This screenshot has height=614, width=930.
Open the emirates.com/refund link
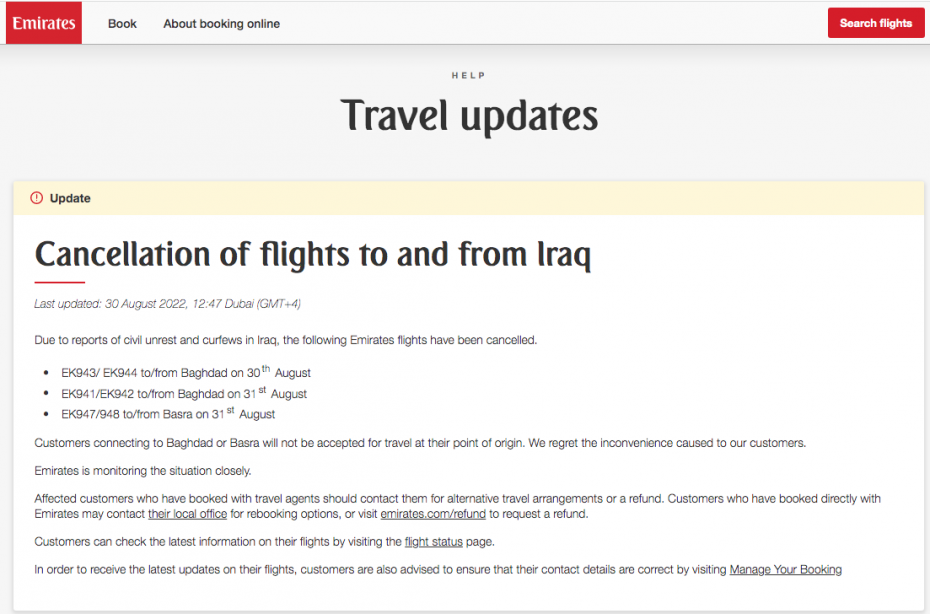pos(433,514)
